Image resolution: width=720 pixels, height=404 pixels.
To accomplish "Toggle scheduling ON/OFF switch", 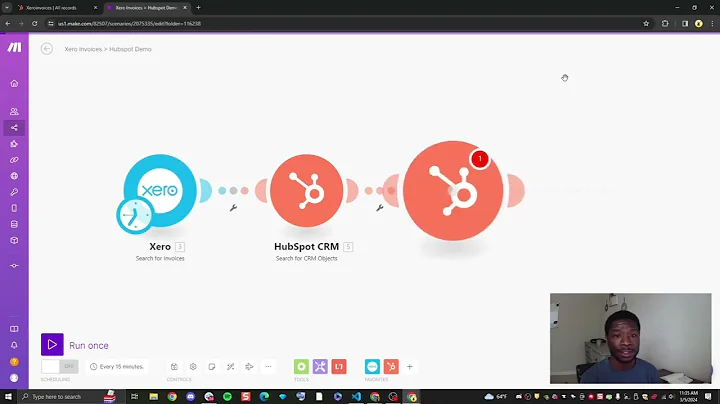I will tap(60, 366).
